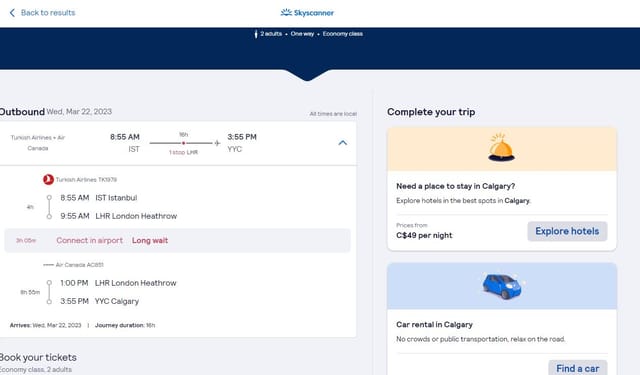
Task: Click the hotel bell illustration
Action: pos(501,147)
